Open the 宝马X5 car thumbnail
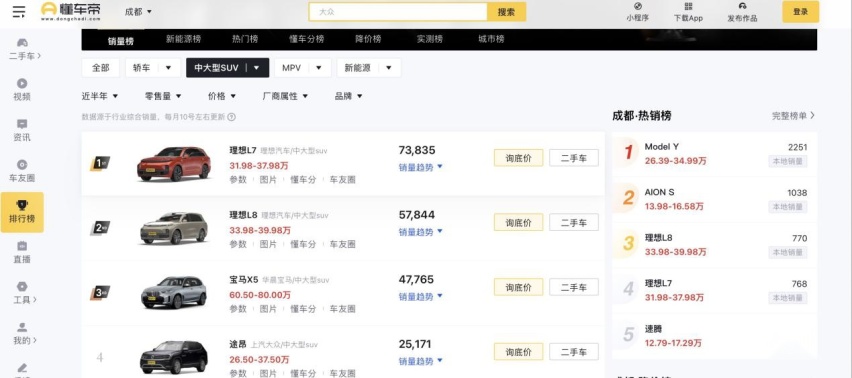This screenshot has height=378, width=852. pyautogui.click(x=173, y=292)
